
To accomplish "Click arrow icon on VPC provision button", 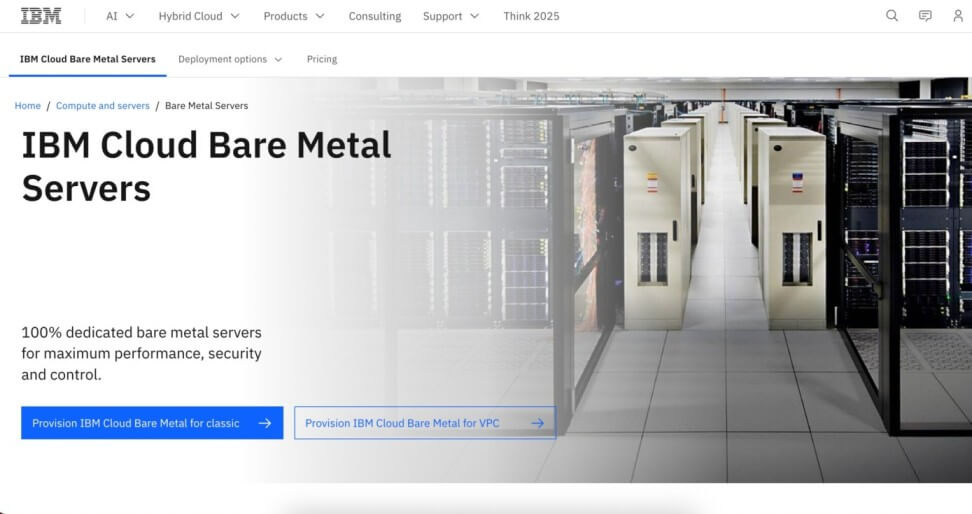I will [x=537, y=423].
